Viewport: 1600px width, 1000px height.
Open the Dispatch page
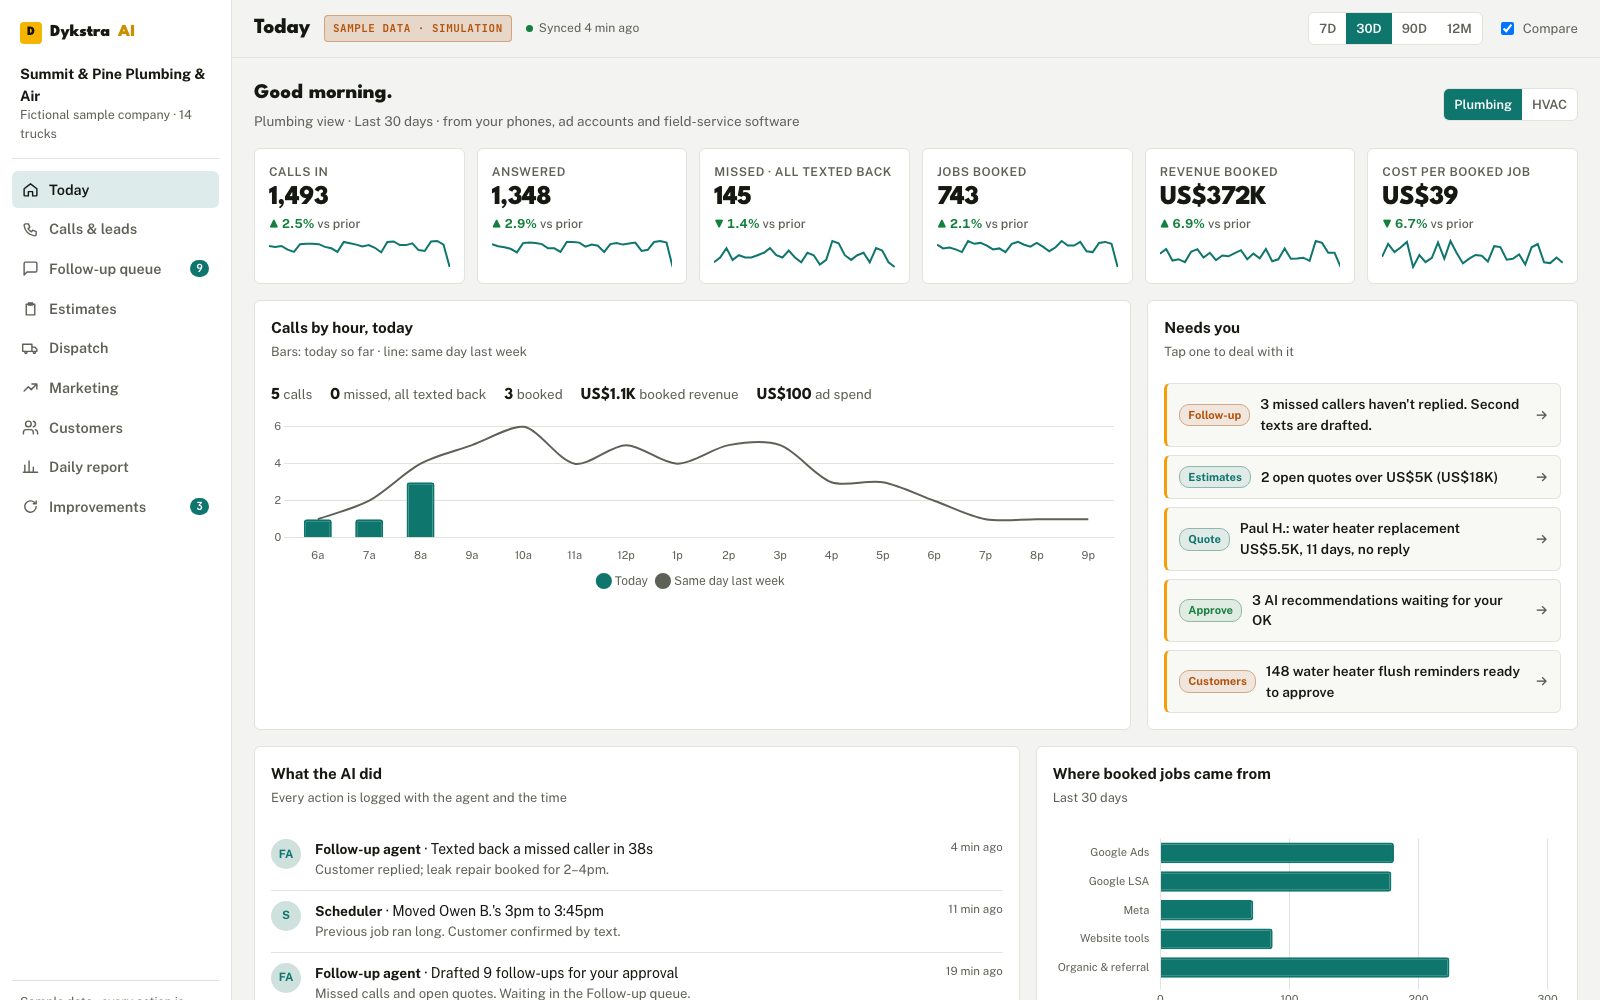pyautogui.click(x=115, y=348)
